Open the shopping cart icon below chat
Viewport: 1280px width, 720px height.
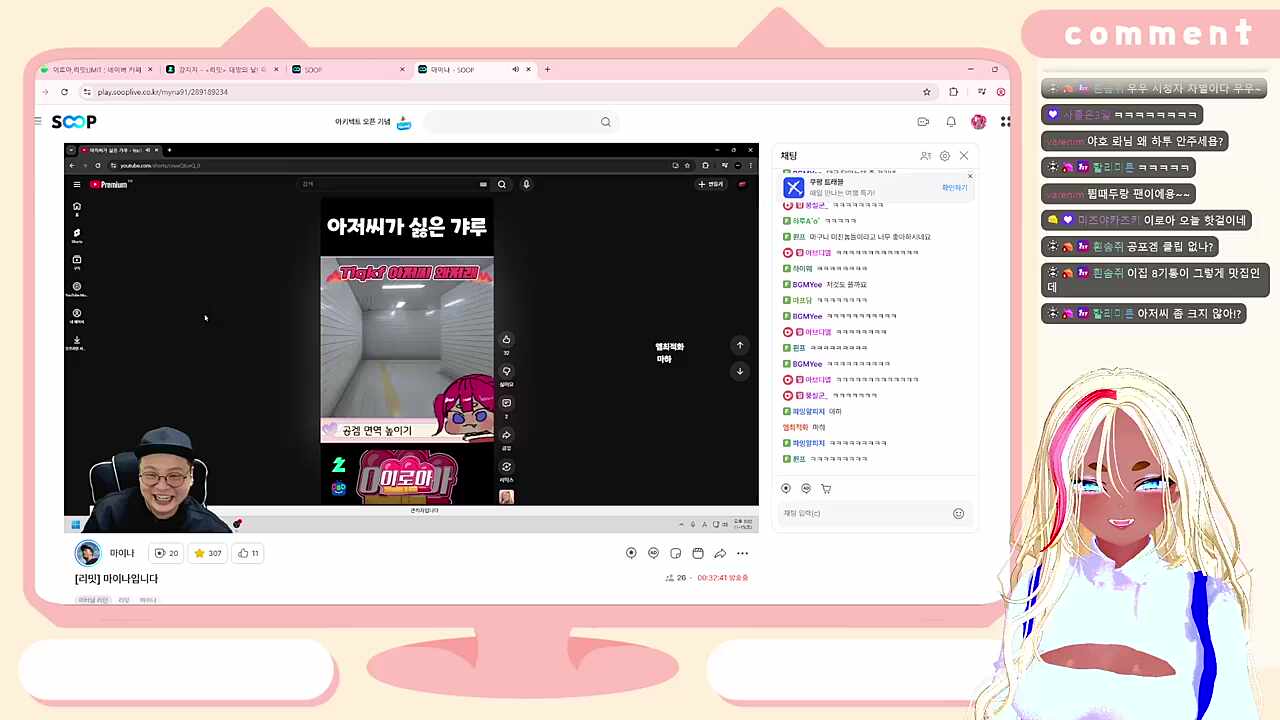pos(826,489)
